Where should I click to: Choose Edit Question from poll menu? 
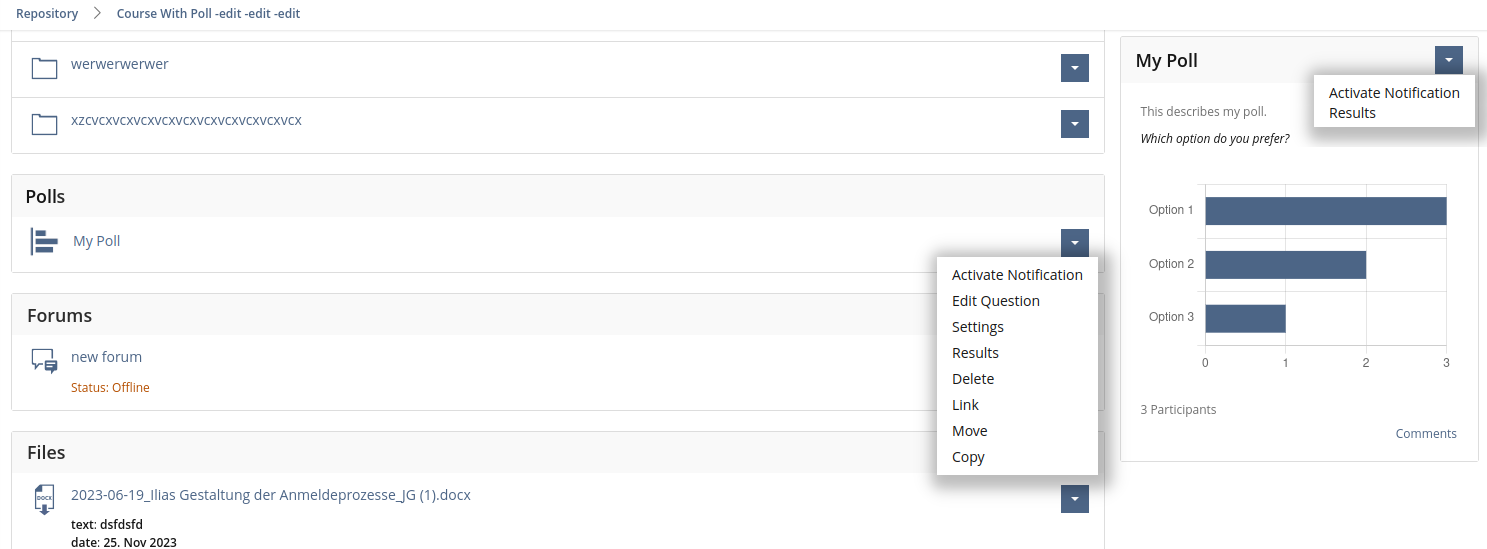(x=995, y=301)
